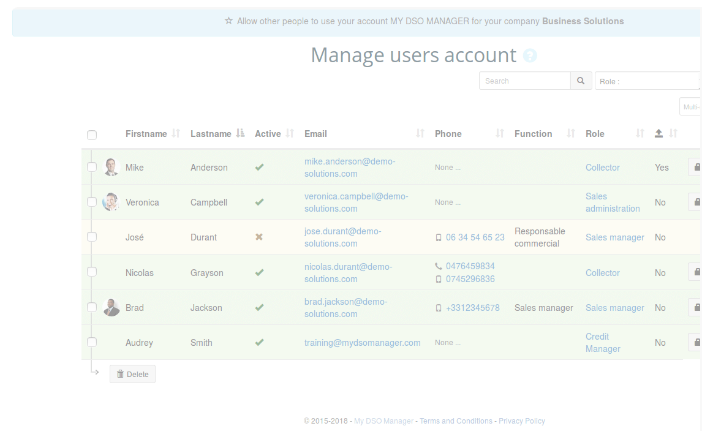
Task: Click the lock icon in Mike Anderson's row
Action: [x=694, y=168]
